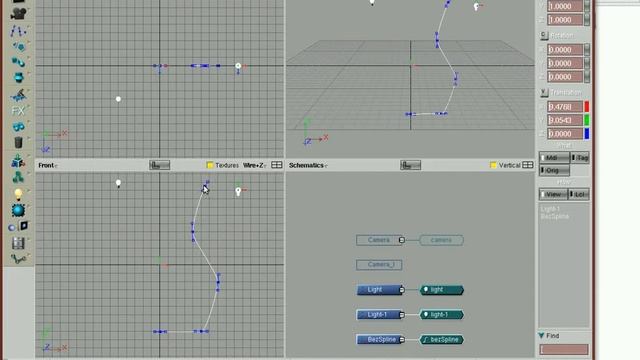This screenshot has height=360, width=640.
Task: Toggle the Orig snap option
Action: pyautogui.click(x=554, y=170)
